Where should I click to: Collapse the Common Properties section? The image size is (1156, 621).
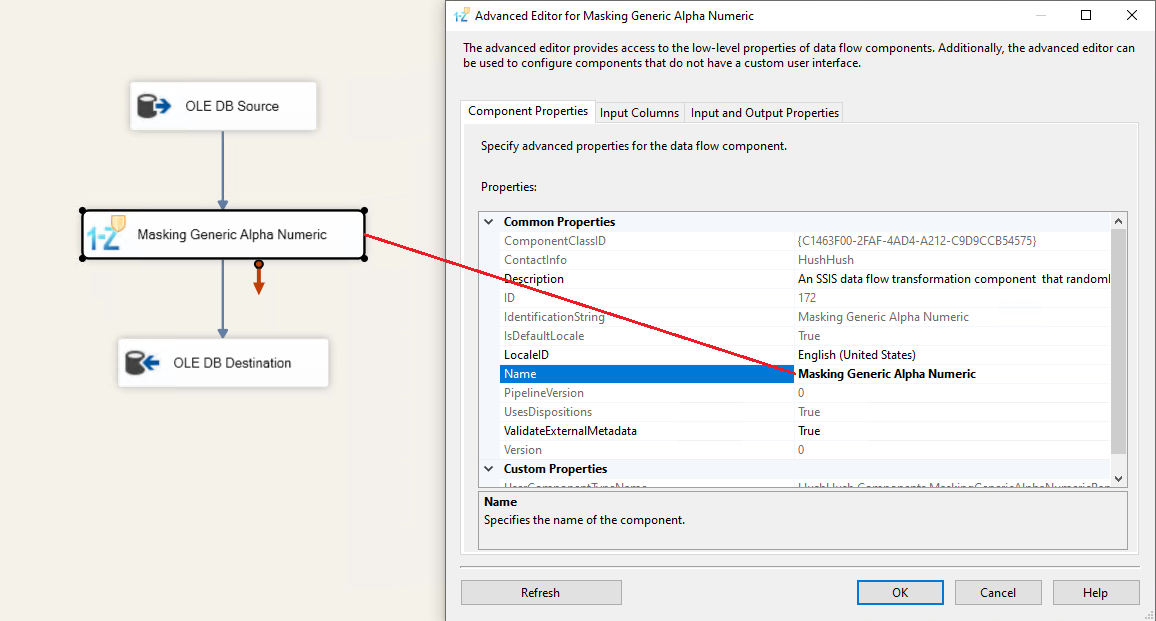[x=489, y=222]
